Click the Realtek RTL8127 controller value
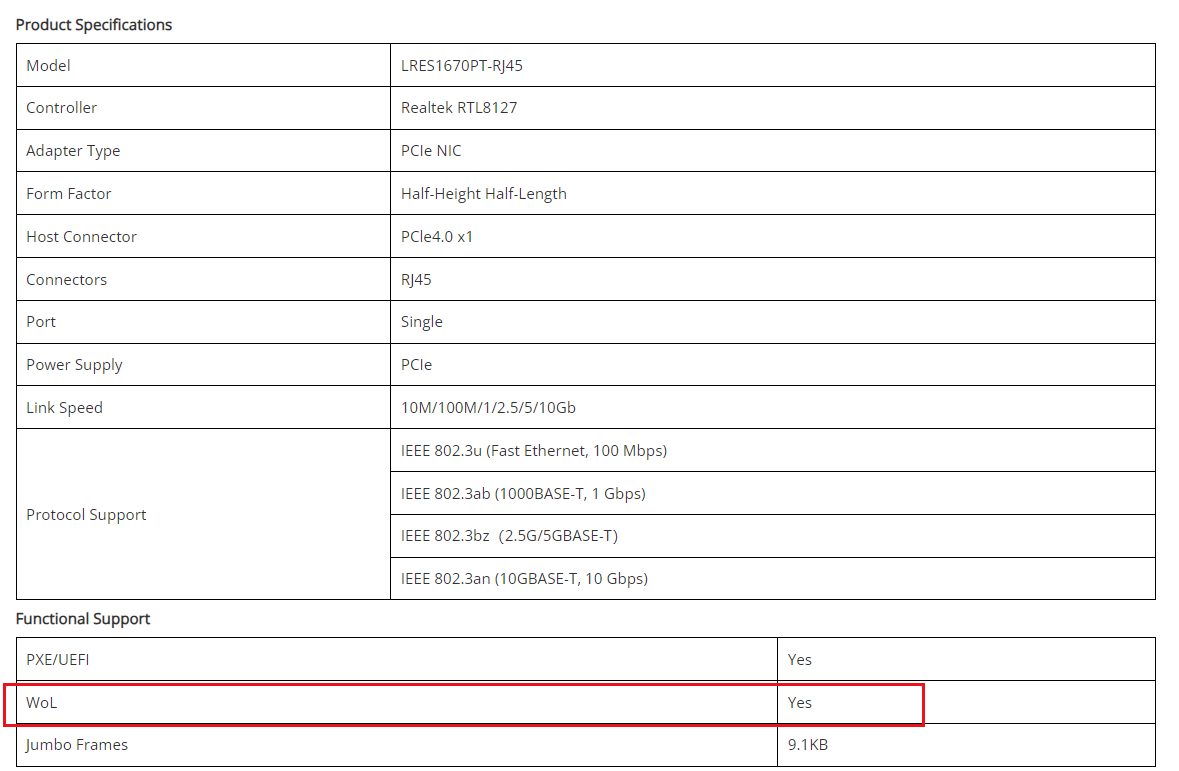Image resolution: width=1179 pixels, height=771 pixels. (459, 108)
